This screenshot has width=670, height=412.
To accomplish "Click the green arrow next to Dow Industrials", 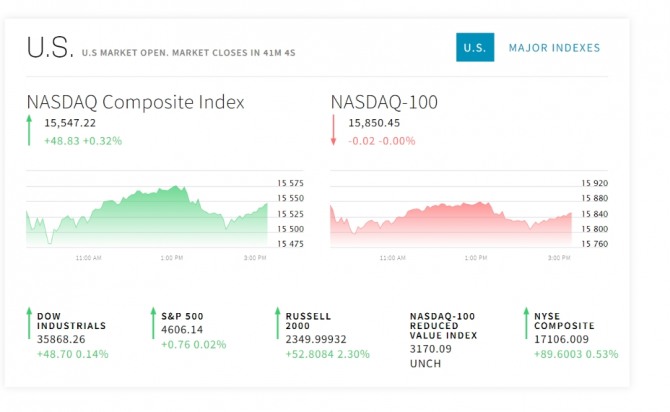I will [x=29, y=324].
